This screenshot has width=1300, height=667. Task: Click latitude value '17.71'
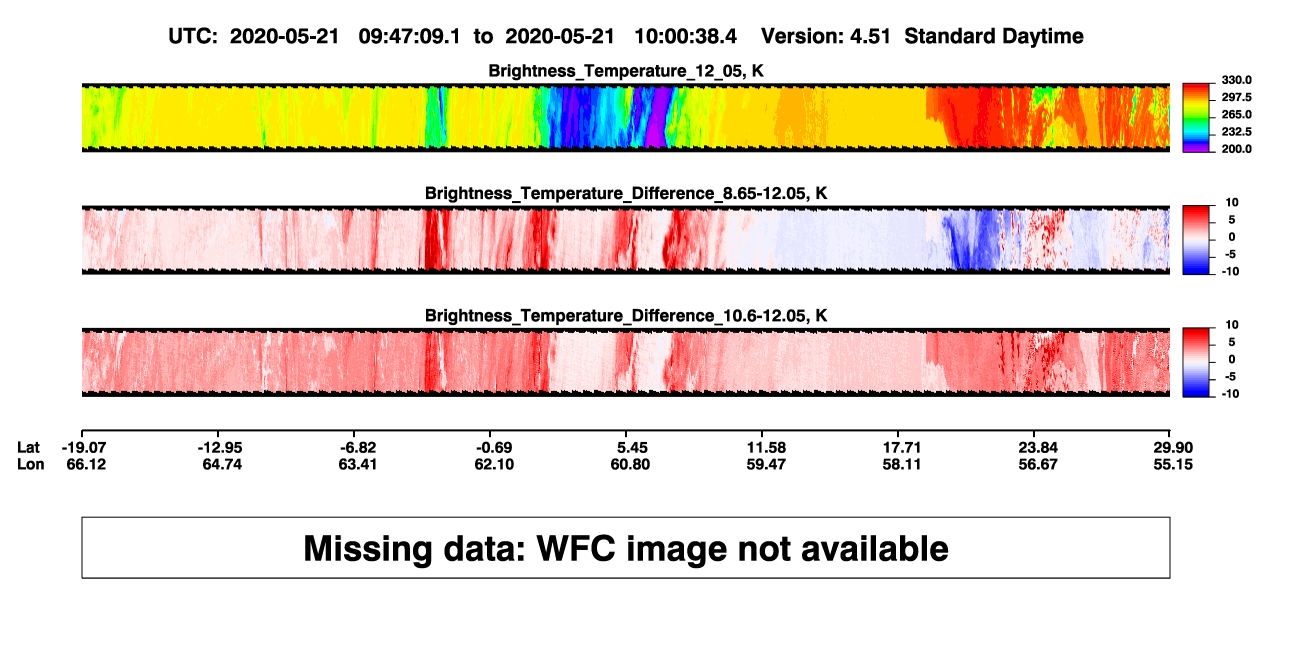click(x=902, y=447)
